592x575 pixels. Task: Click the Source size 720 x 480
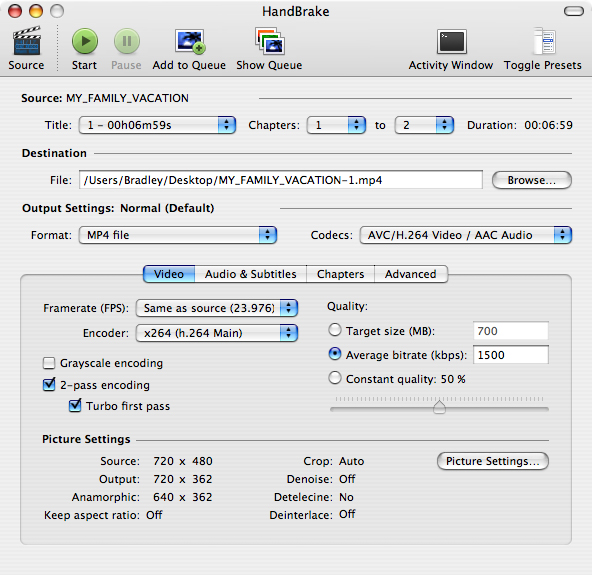coord(183,461)
